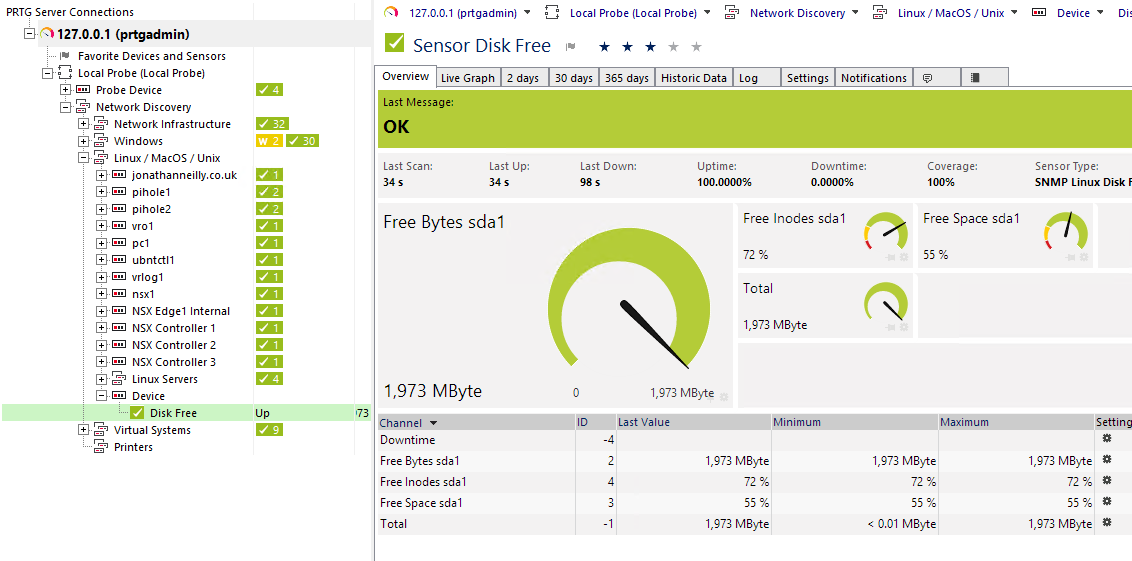
Task: Collapse the Device node
Action: point(102,396)
